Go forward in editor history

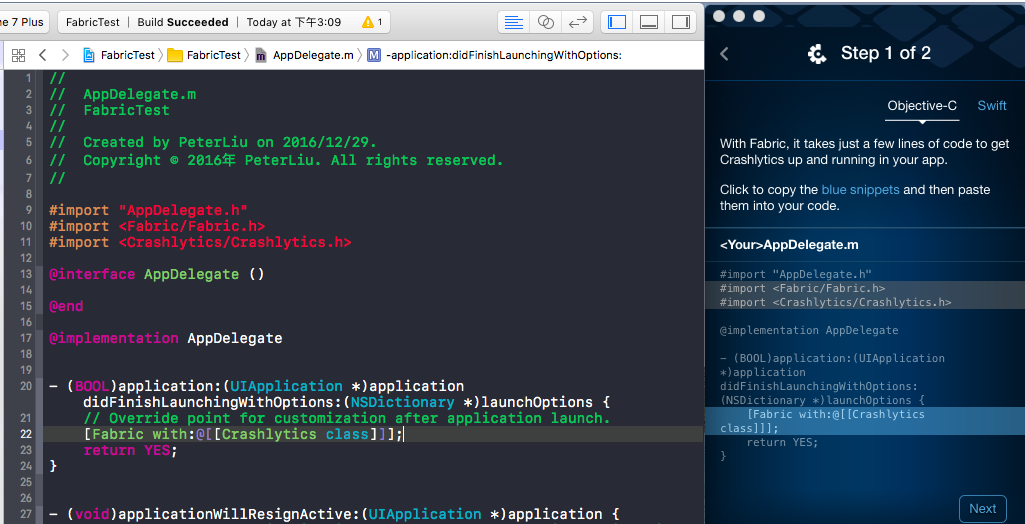(x=65, y=55)
